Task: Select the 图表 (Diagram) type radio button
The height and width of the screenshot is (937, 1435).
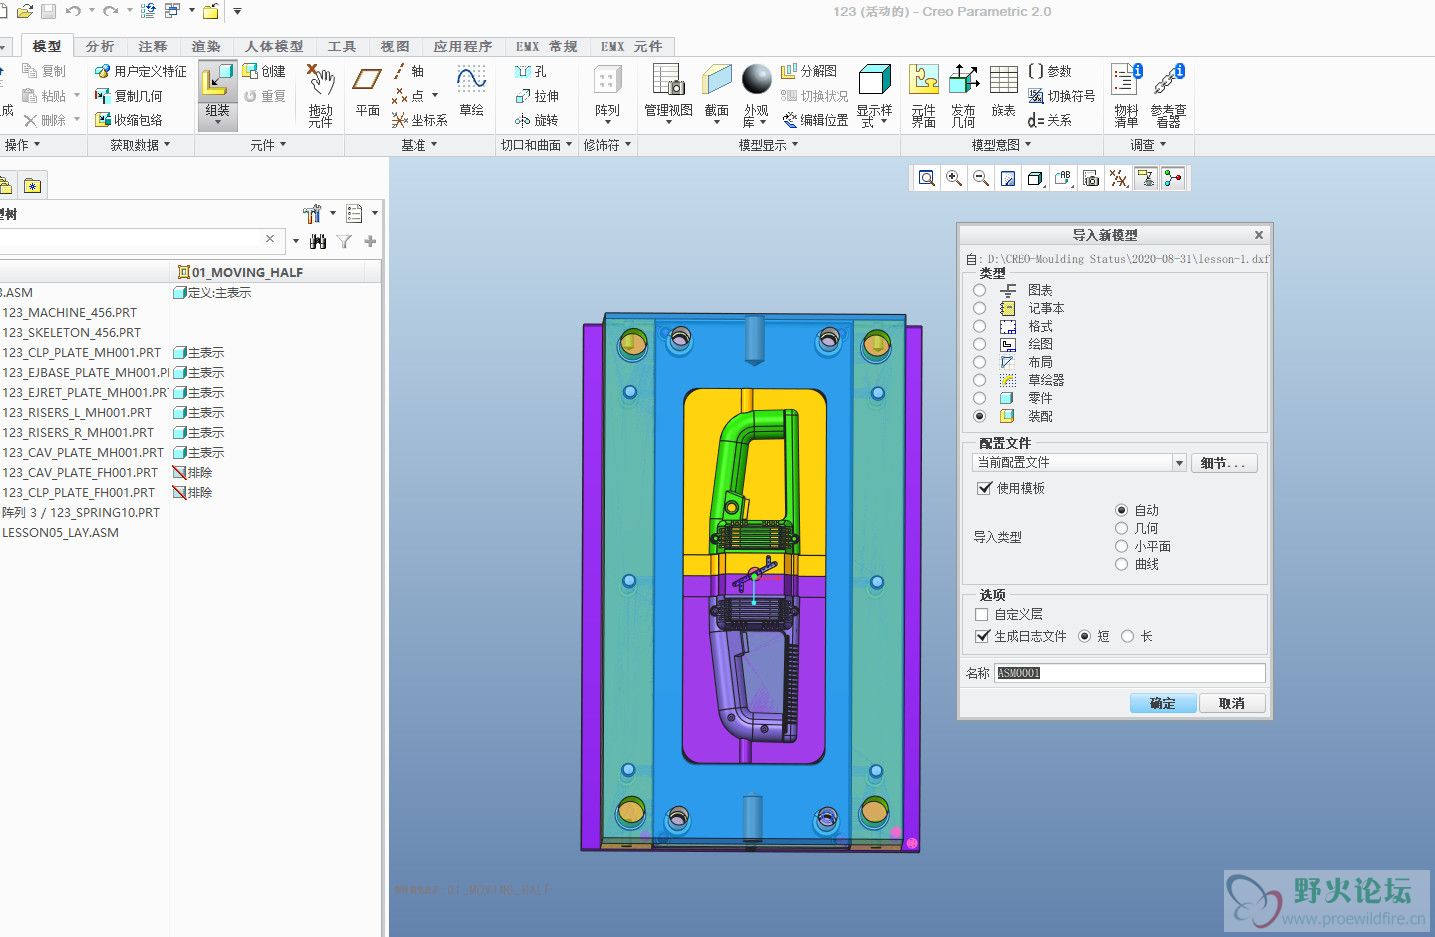Action: [979, 290]
